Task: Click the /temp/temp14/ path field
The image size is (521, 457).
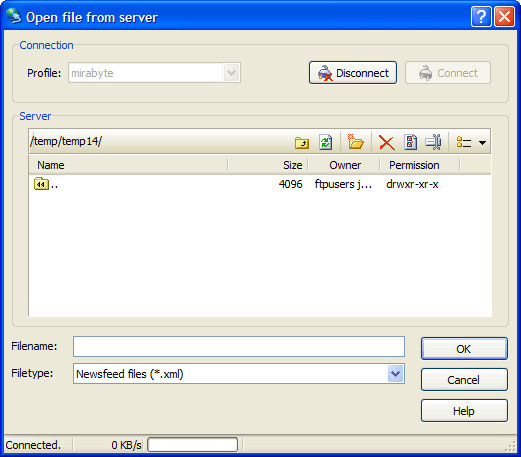Action: pos(160,141)
